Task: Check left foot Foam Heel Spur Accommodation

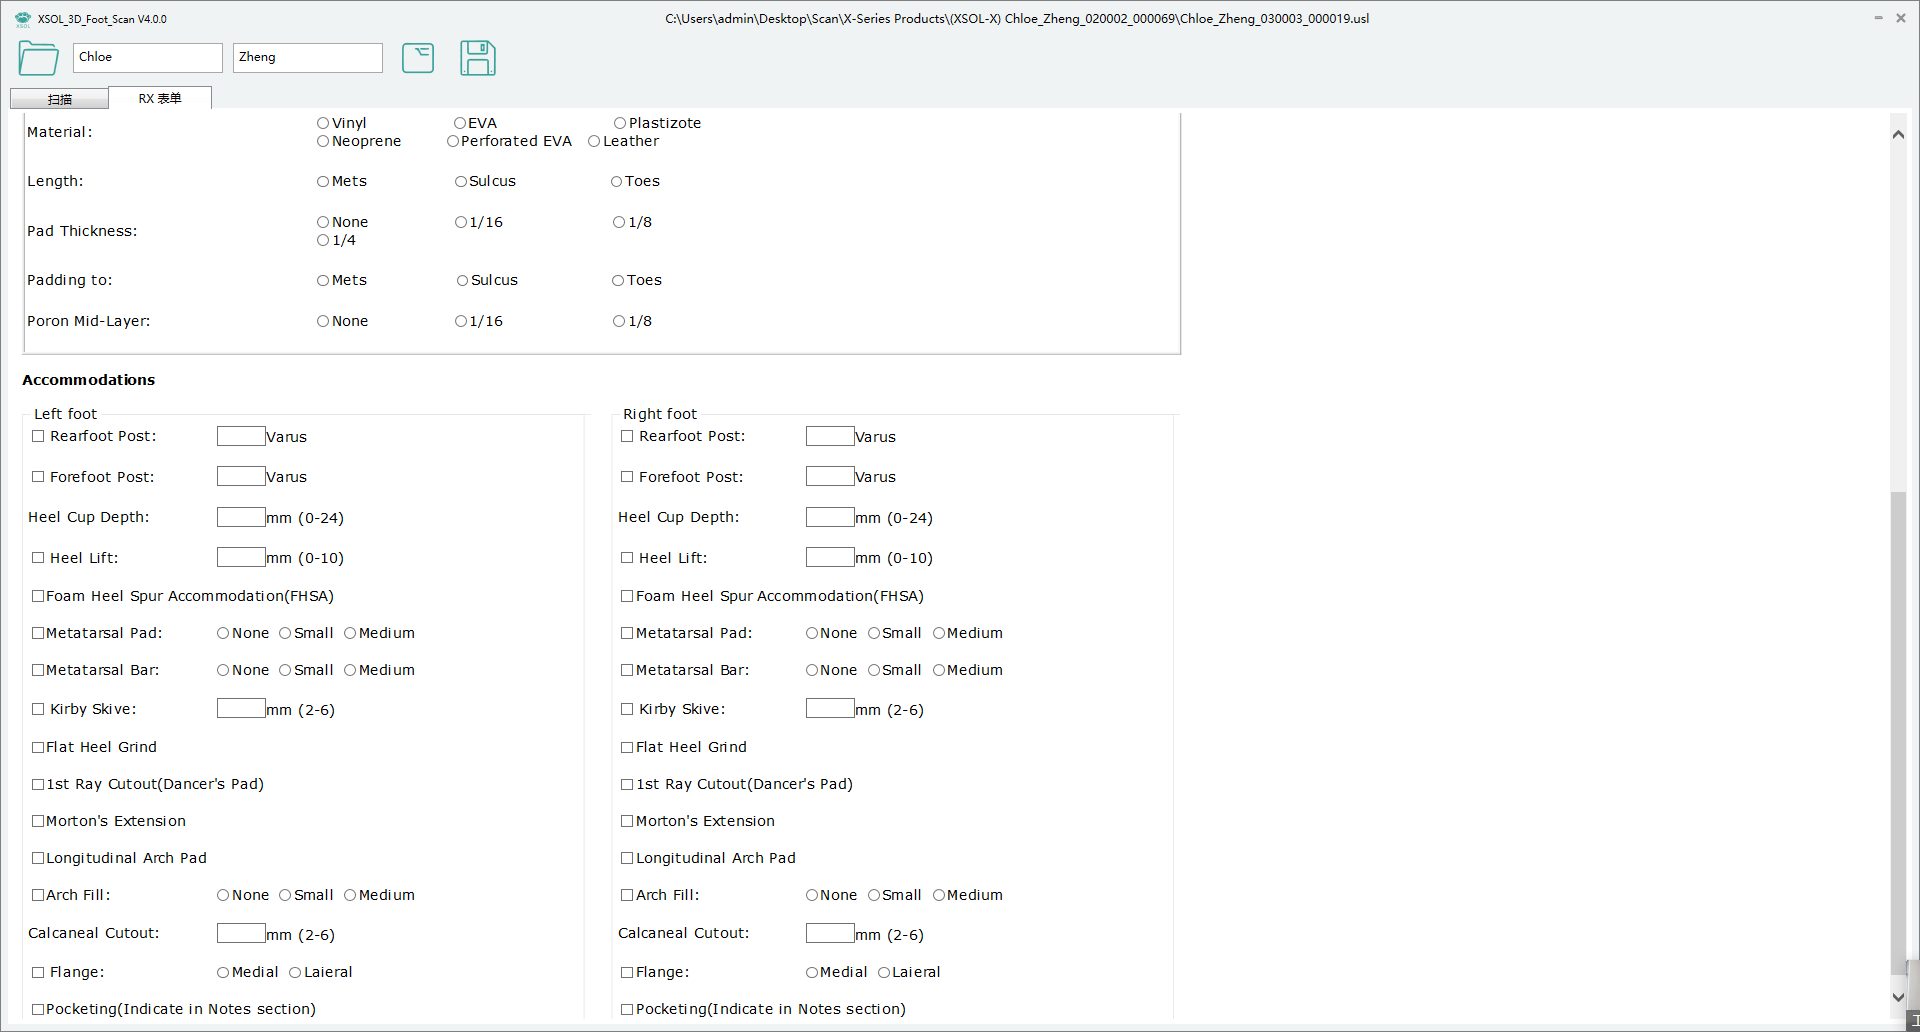Action: coord(38,596)
